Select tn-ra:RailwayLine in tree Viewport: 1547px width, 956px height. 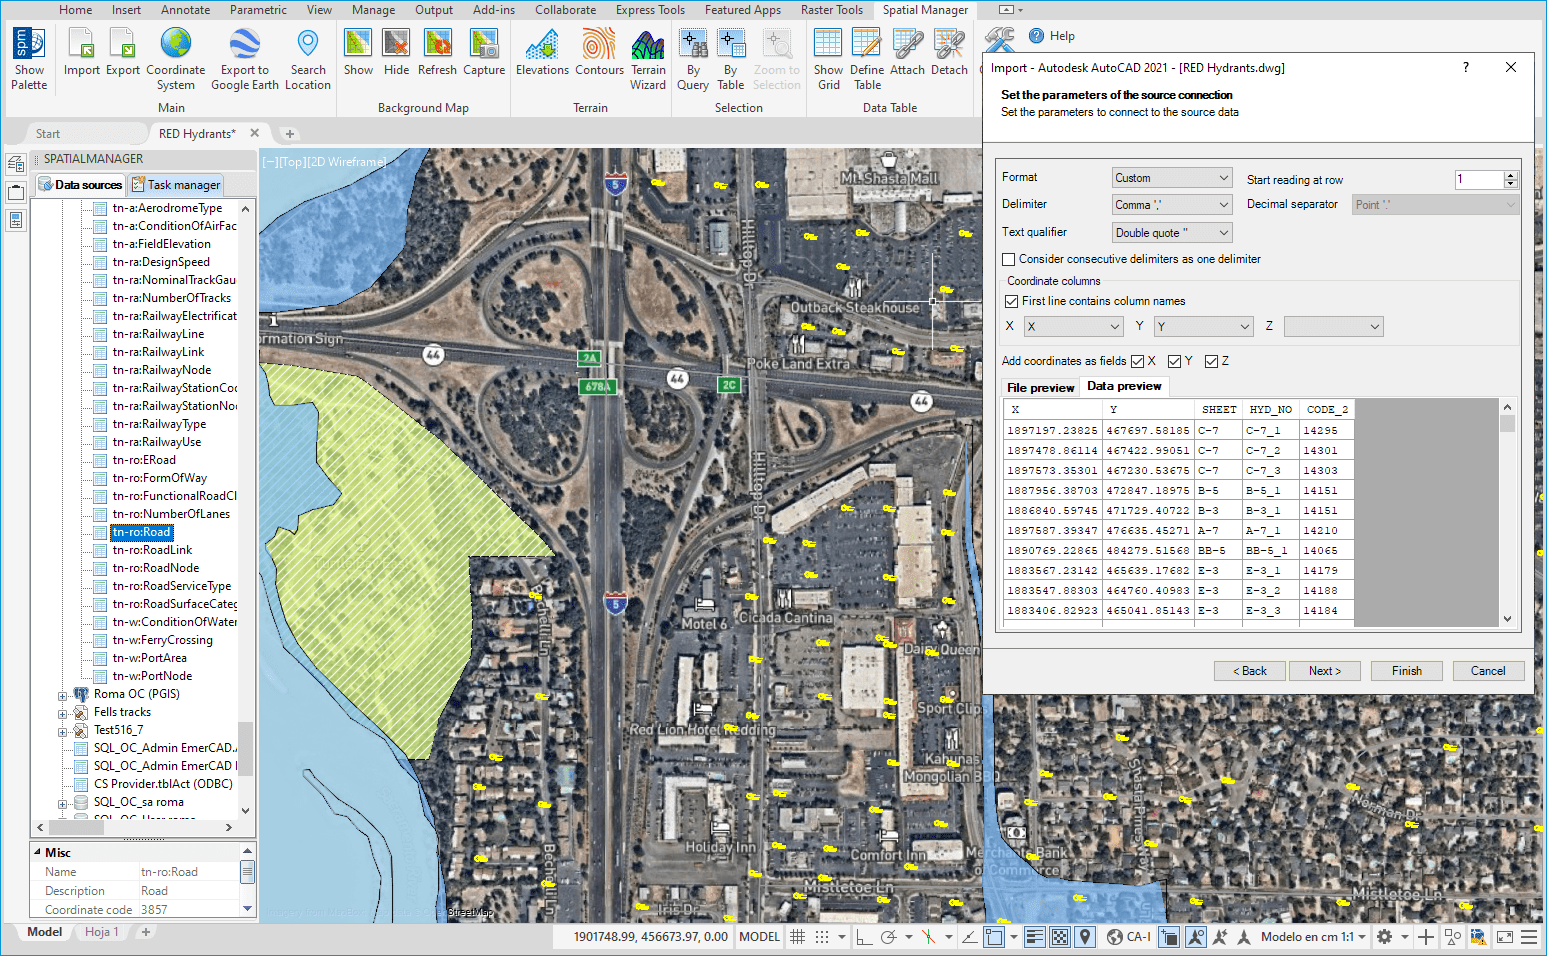[x=158, y=334]
